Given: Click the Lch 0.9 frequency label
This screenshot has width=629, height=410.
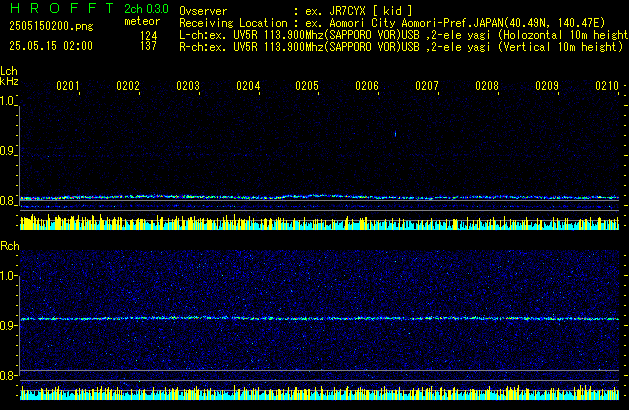Looking at the screenshot, I should [x=7, y=151].
